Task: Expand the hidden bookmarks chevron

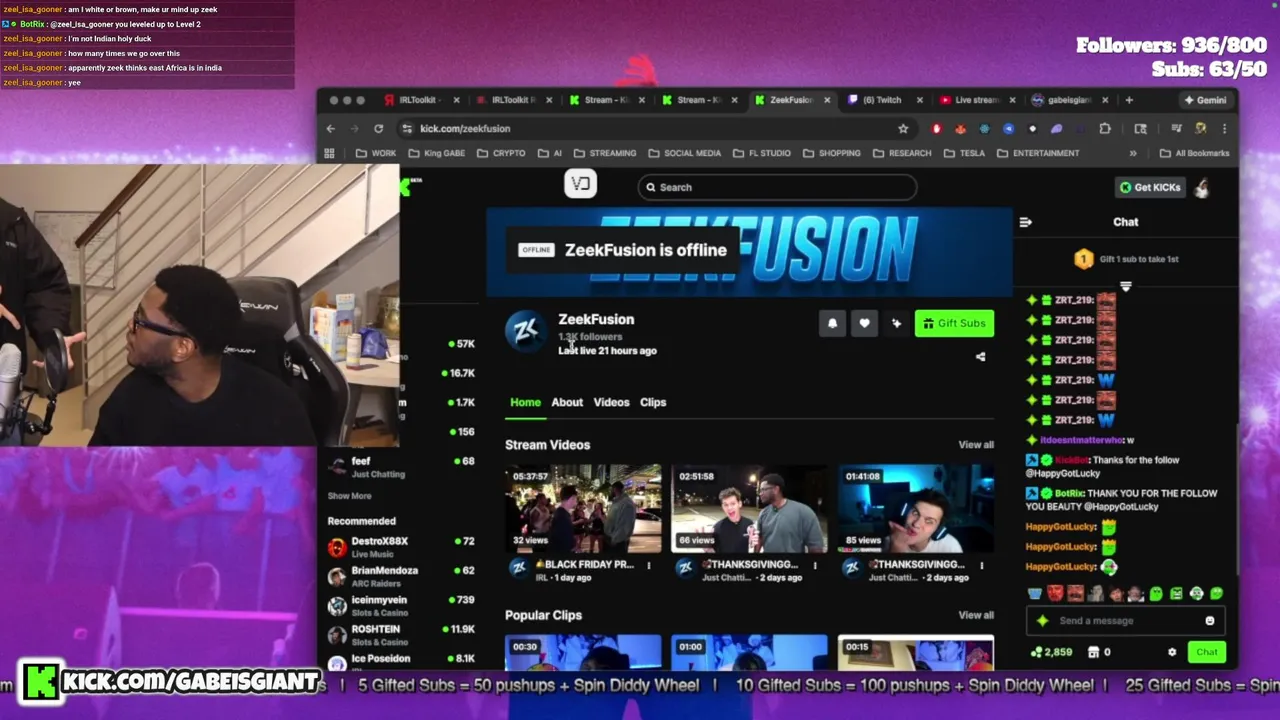Action: click(x=1133, y=153)
